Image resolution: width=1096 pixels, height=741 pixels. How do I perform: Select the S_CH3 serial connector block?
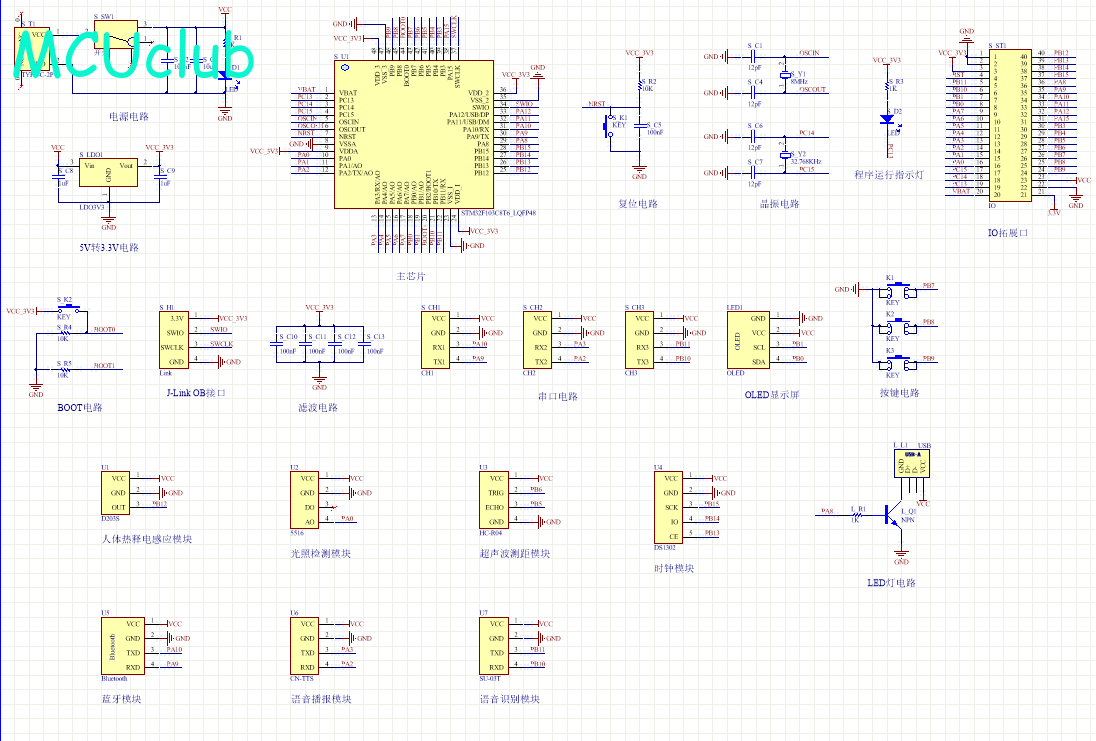pyautogui.click(x=640, y=340)
